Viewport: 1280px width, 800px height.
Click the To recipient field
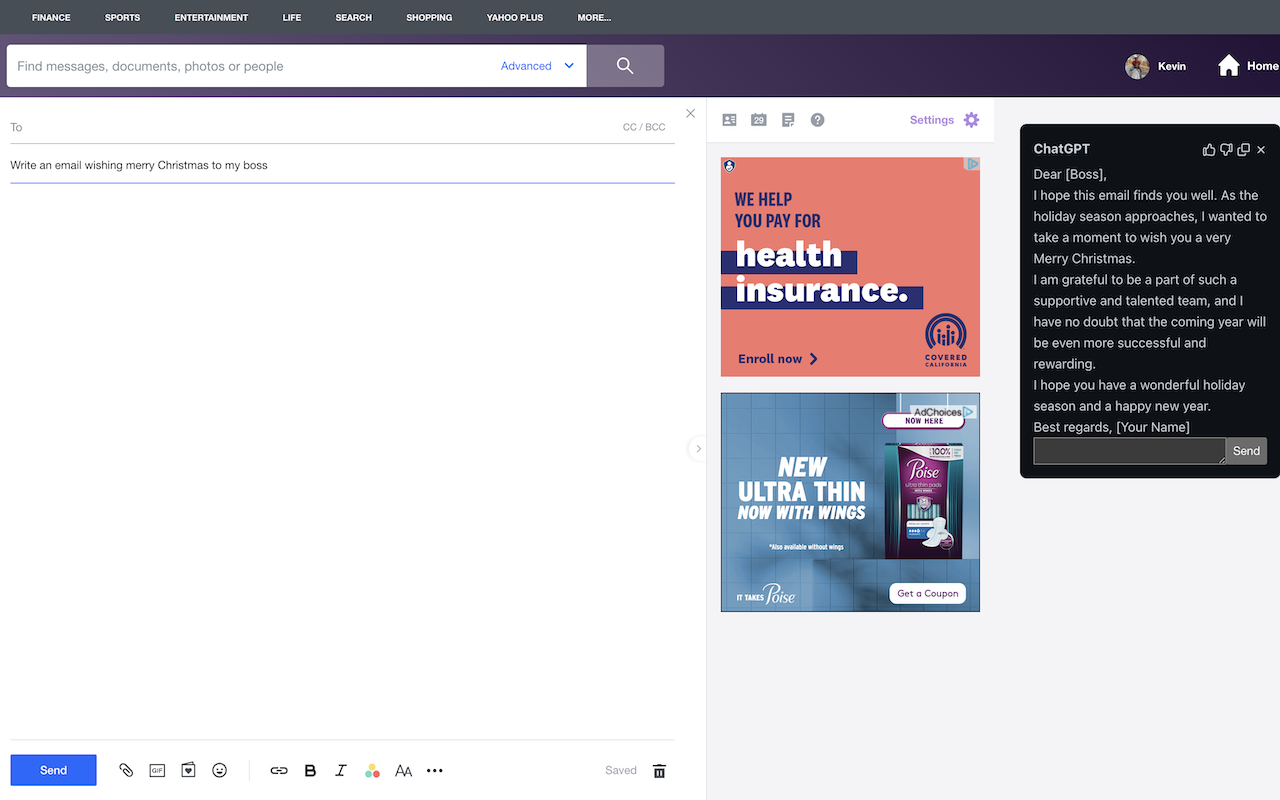(x=310, y=127)
